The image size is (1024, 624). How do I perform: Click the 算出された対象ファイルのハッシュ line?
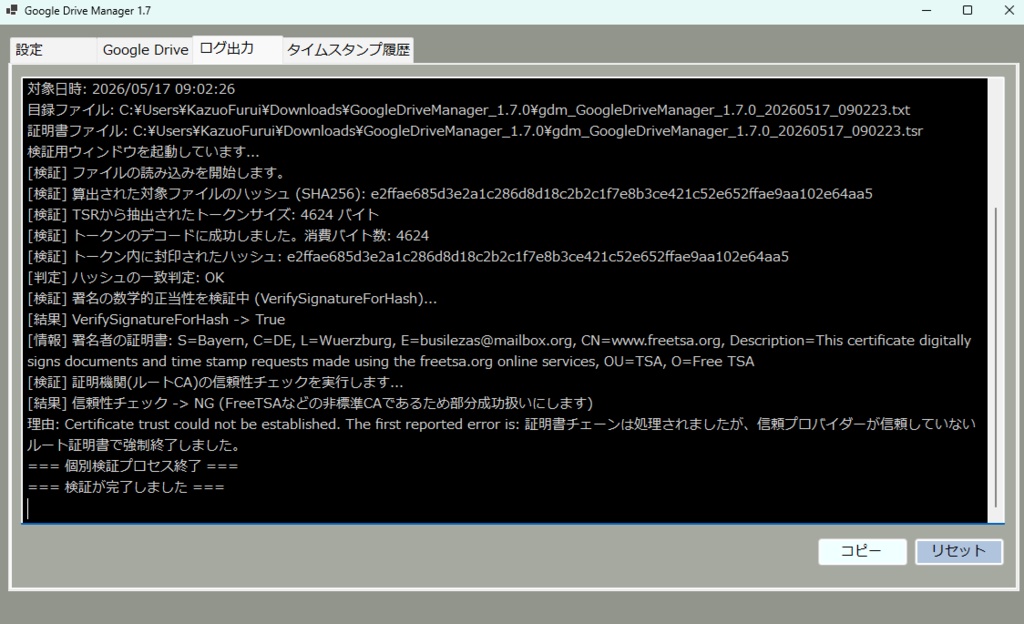pos(449,193)
